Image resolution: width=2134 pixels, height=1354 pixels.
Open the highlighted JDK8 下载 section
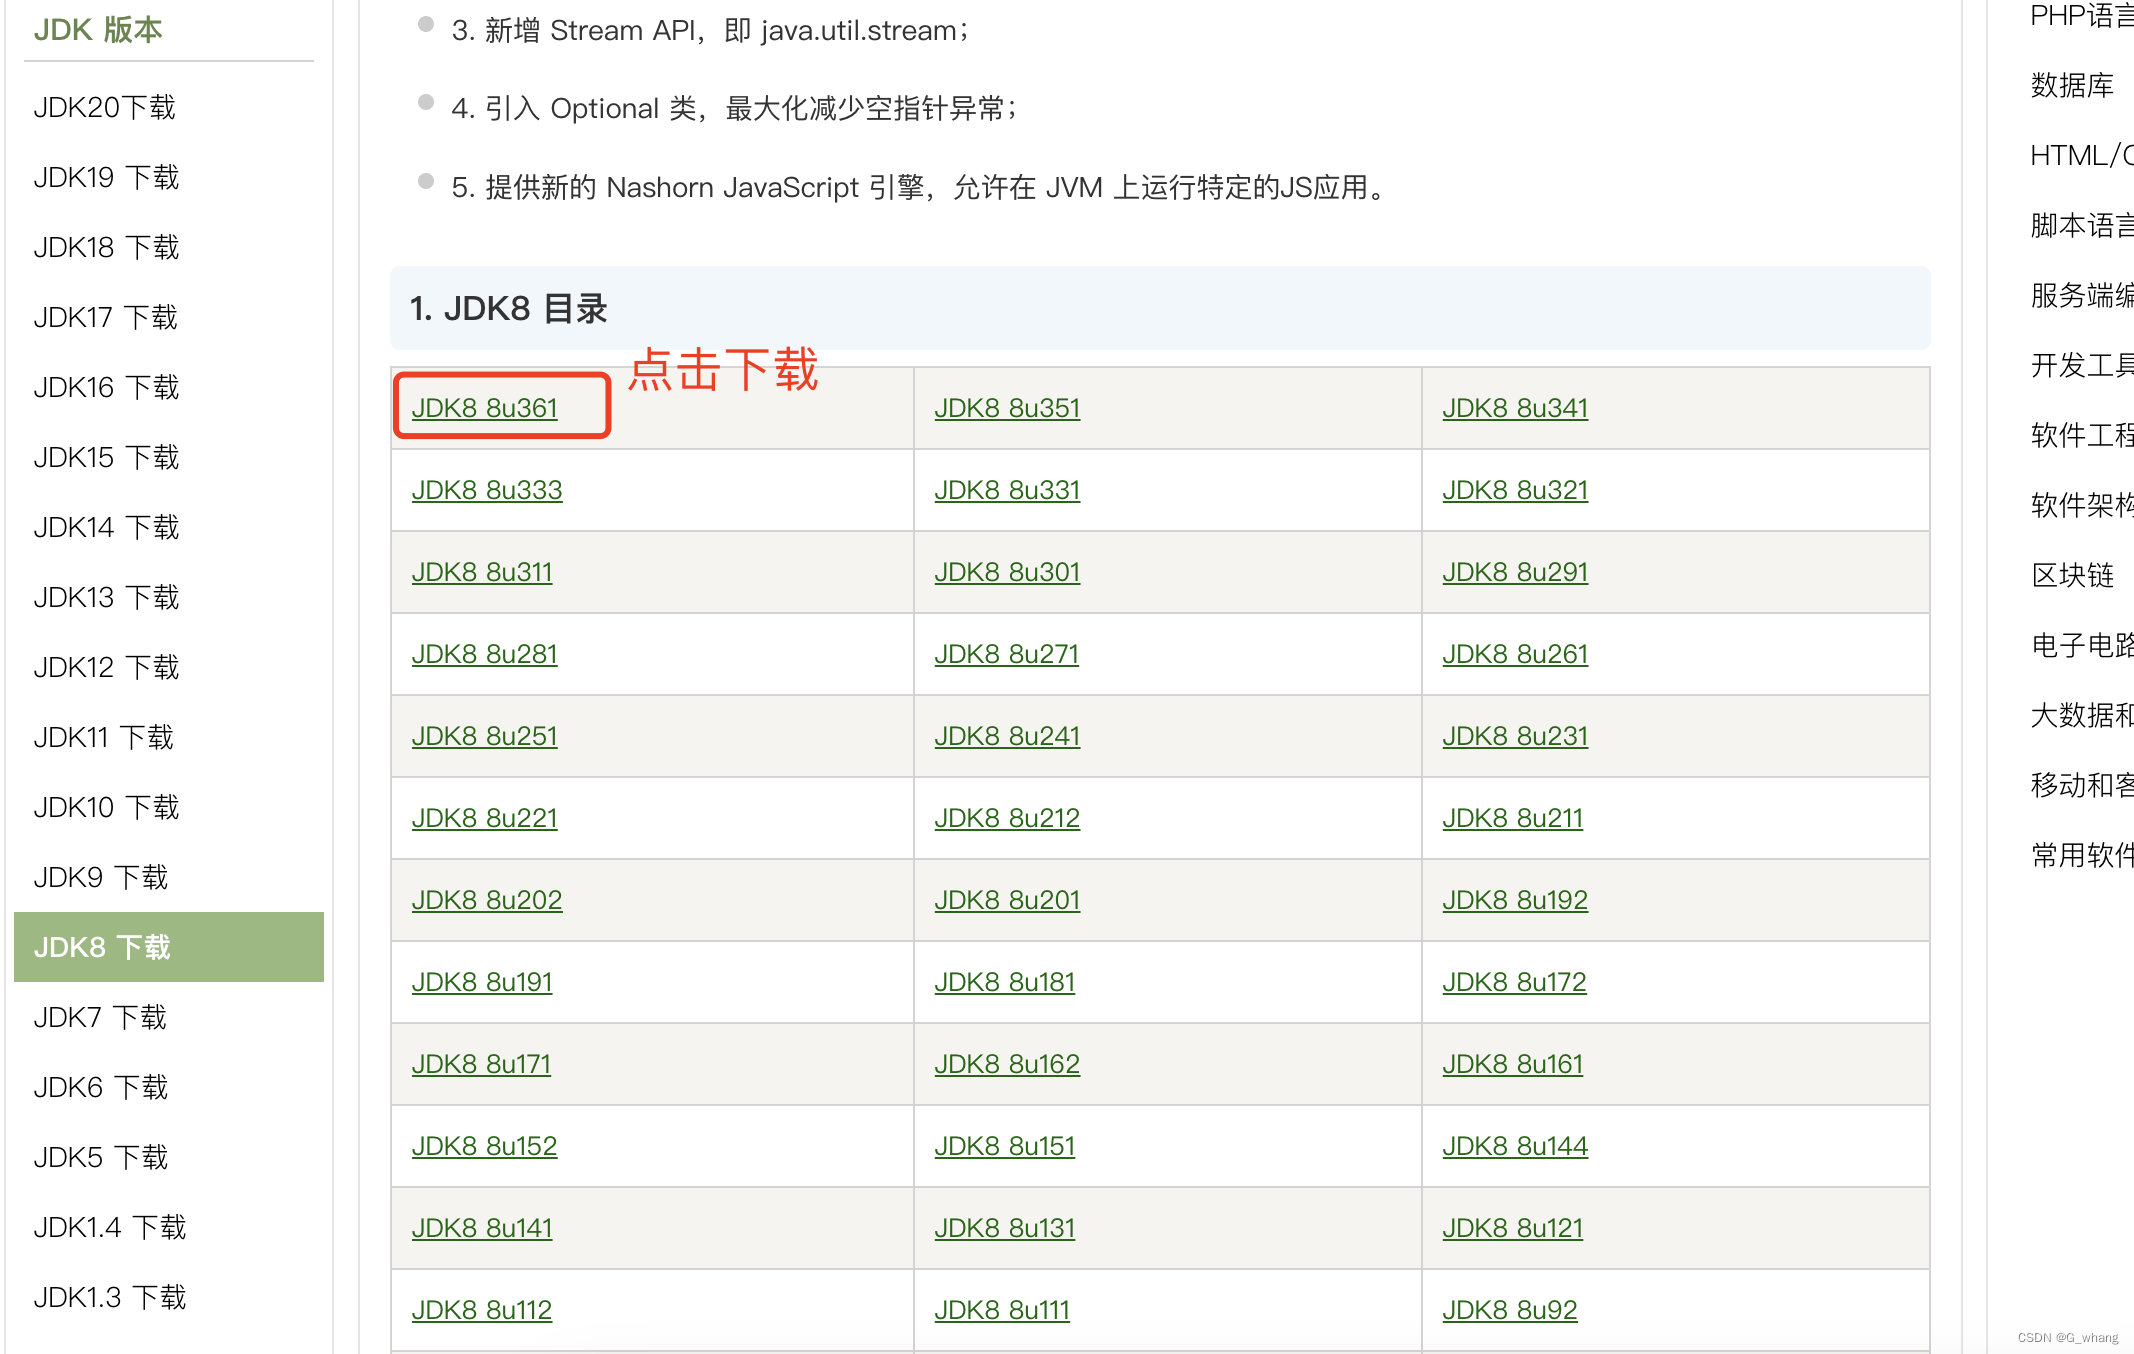point(104,946)
